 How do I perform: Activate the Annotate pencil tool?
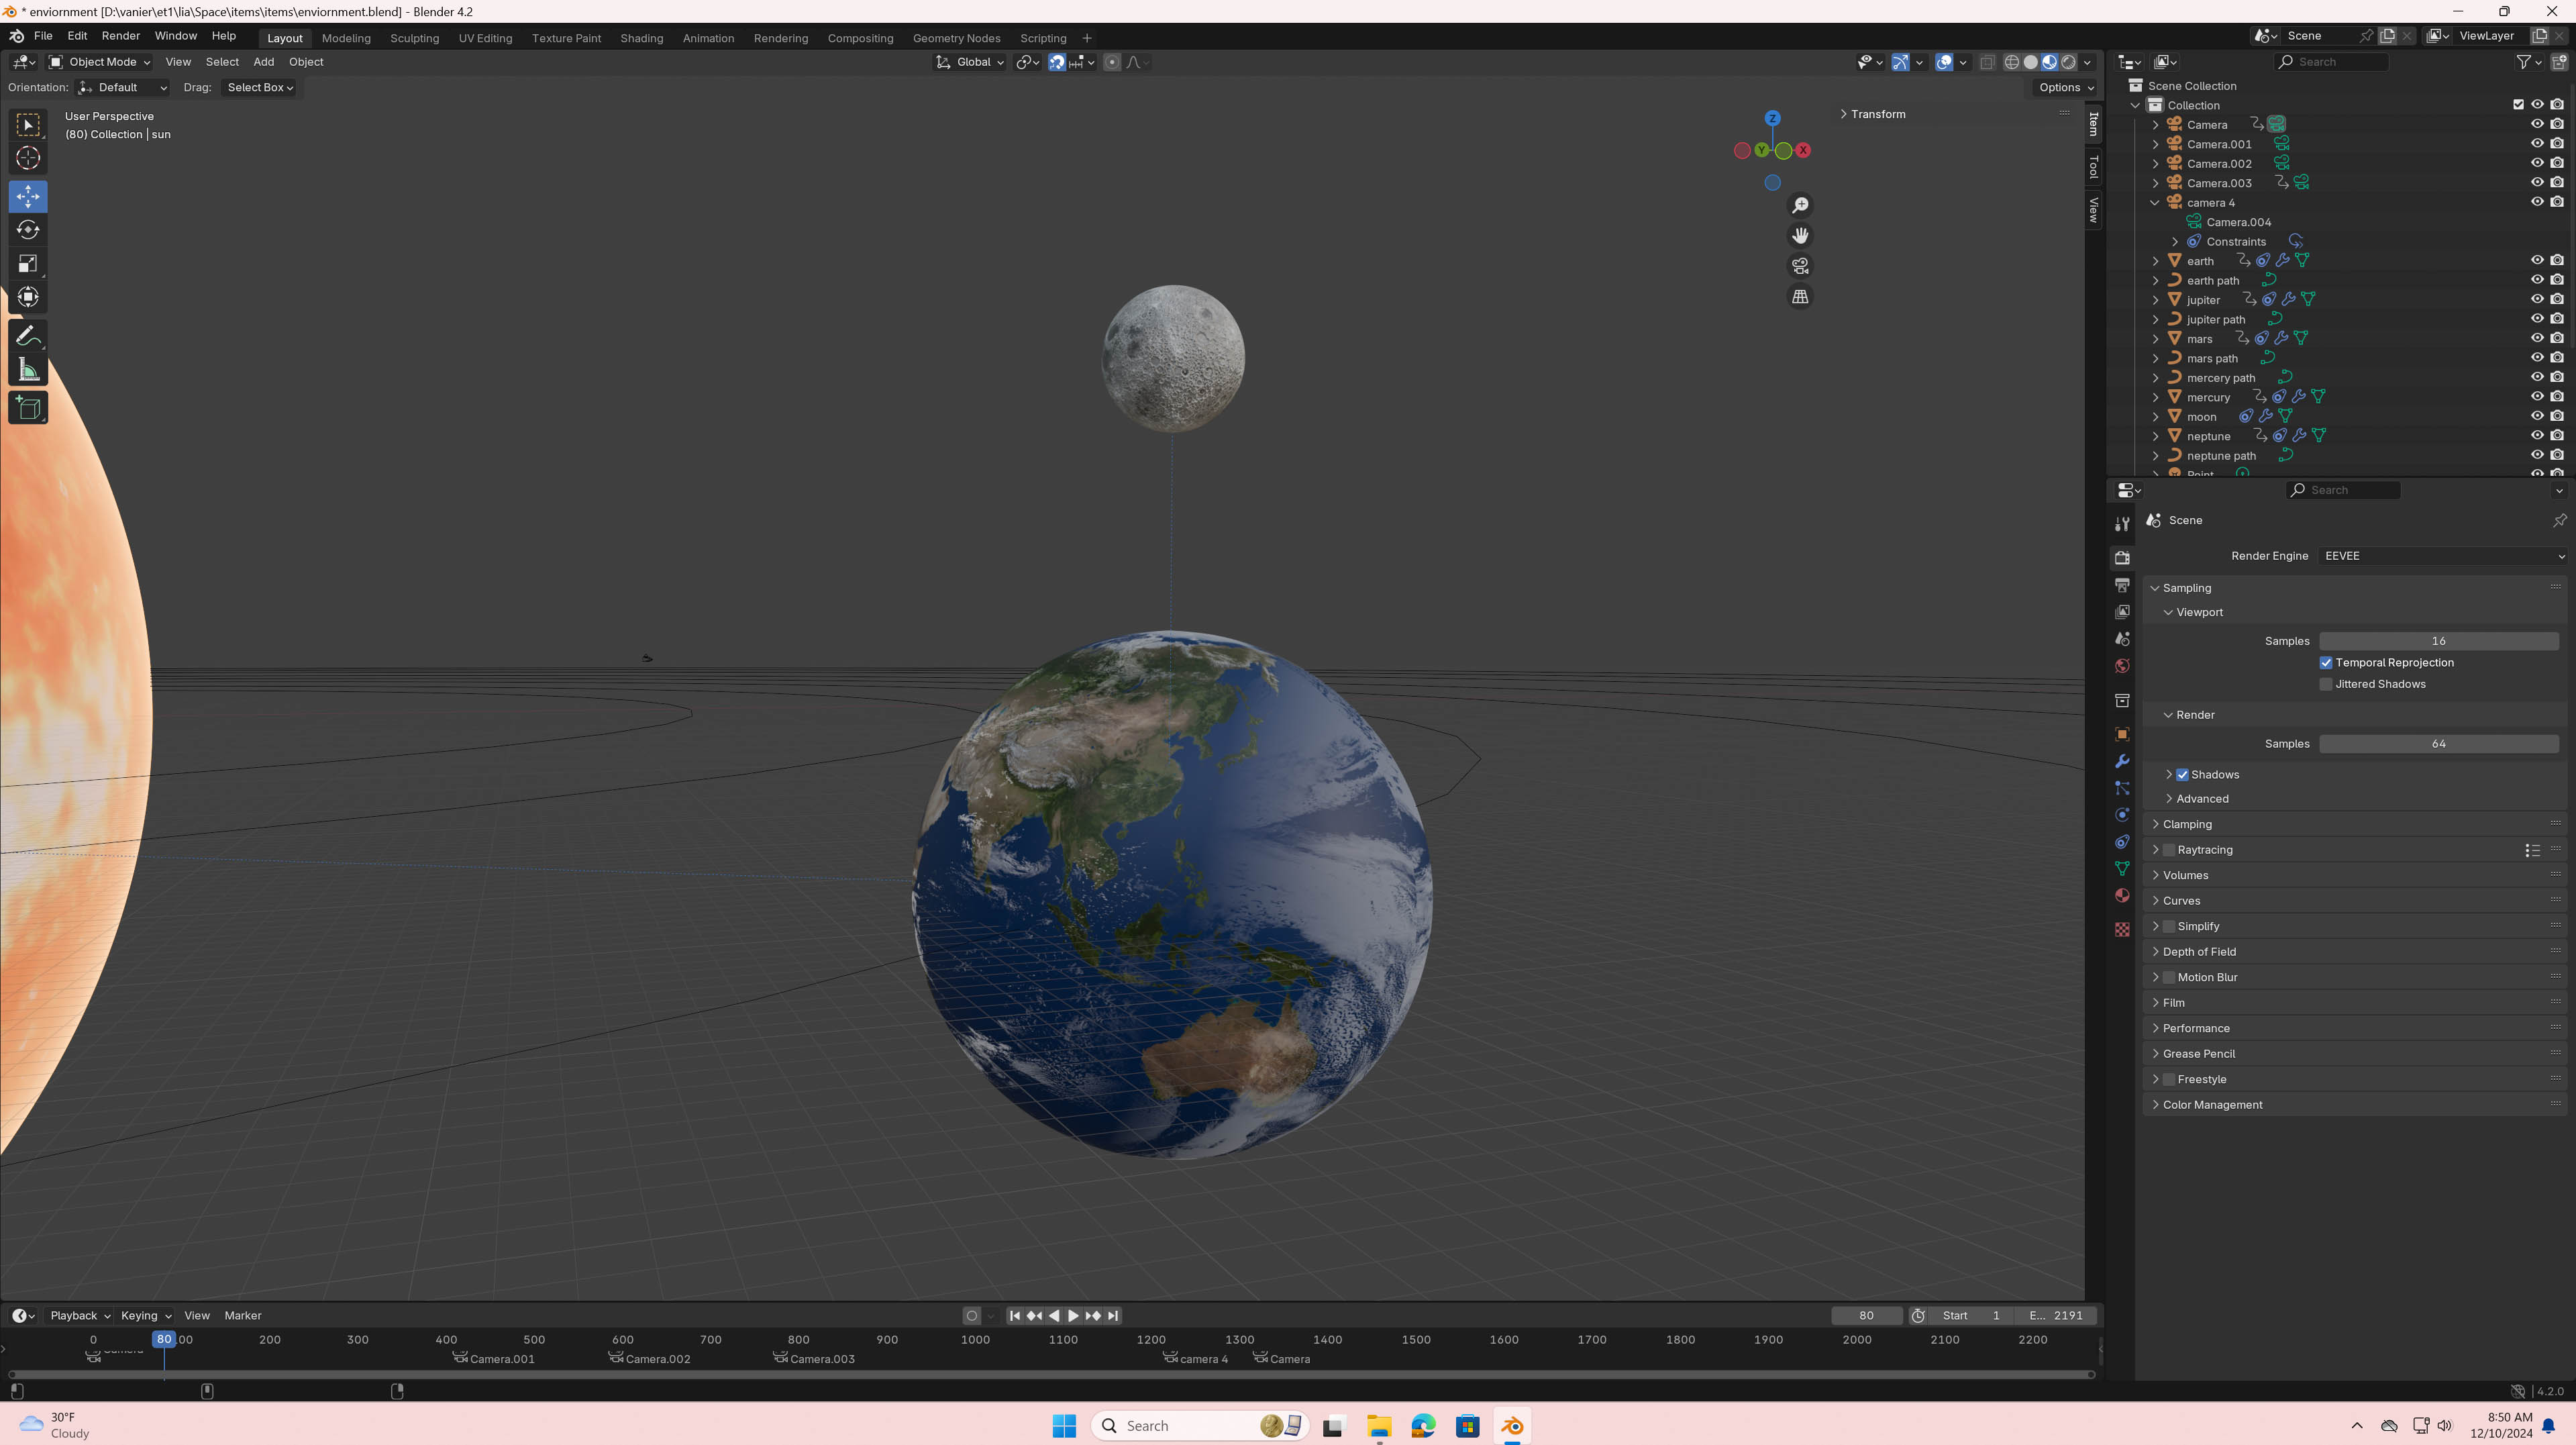pos(28,336)
